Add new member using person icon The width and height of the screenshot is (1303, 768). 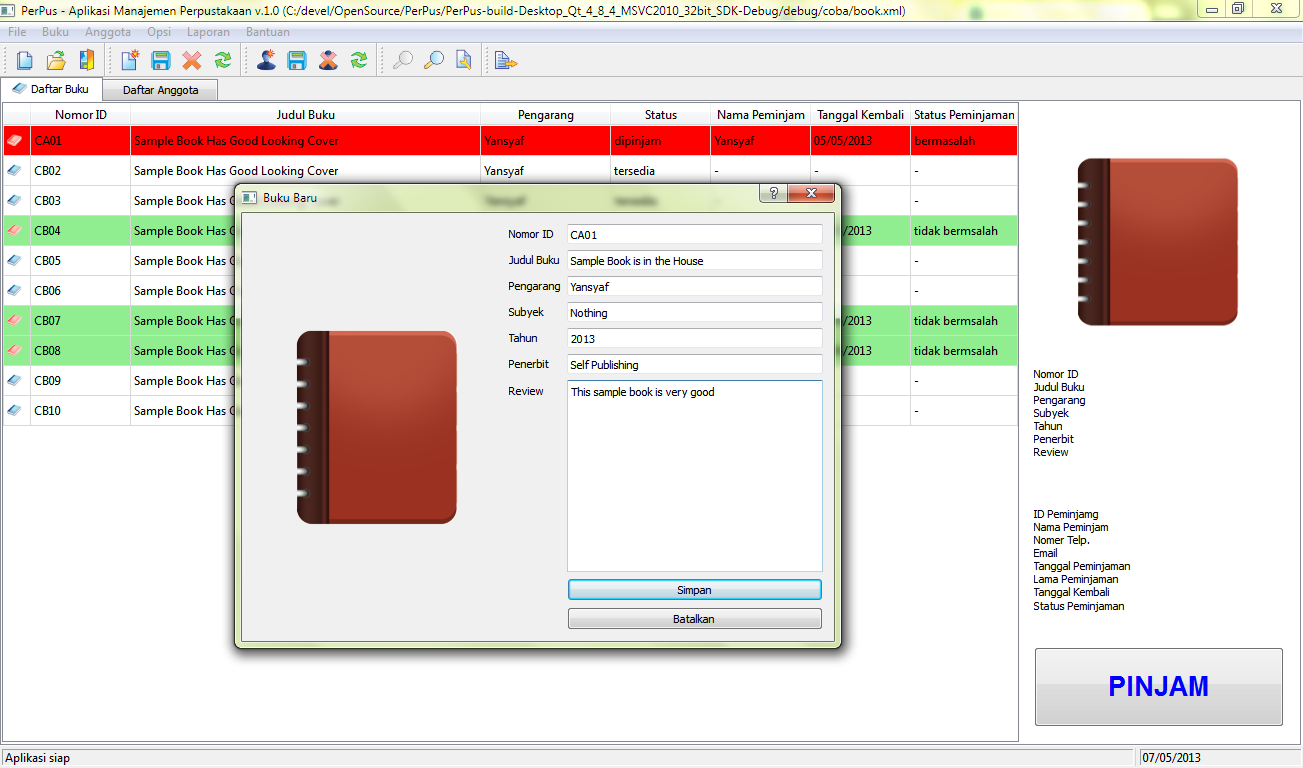coord(266,61)
